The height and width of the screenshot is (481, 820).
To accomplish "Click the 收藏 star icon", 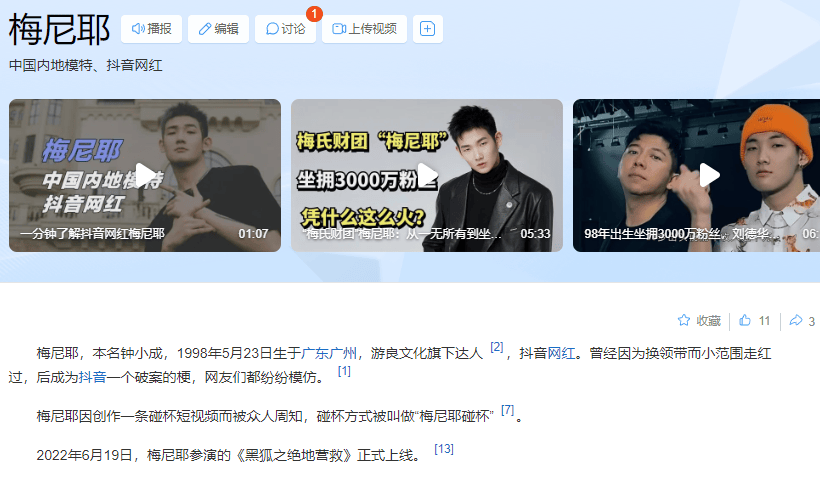I will tap(684, 320).
